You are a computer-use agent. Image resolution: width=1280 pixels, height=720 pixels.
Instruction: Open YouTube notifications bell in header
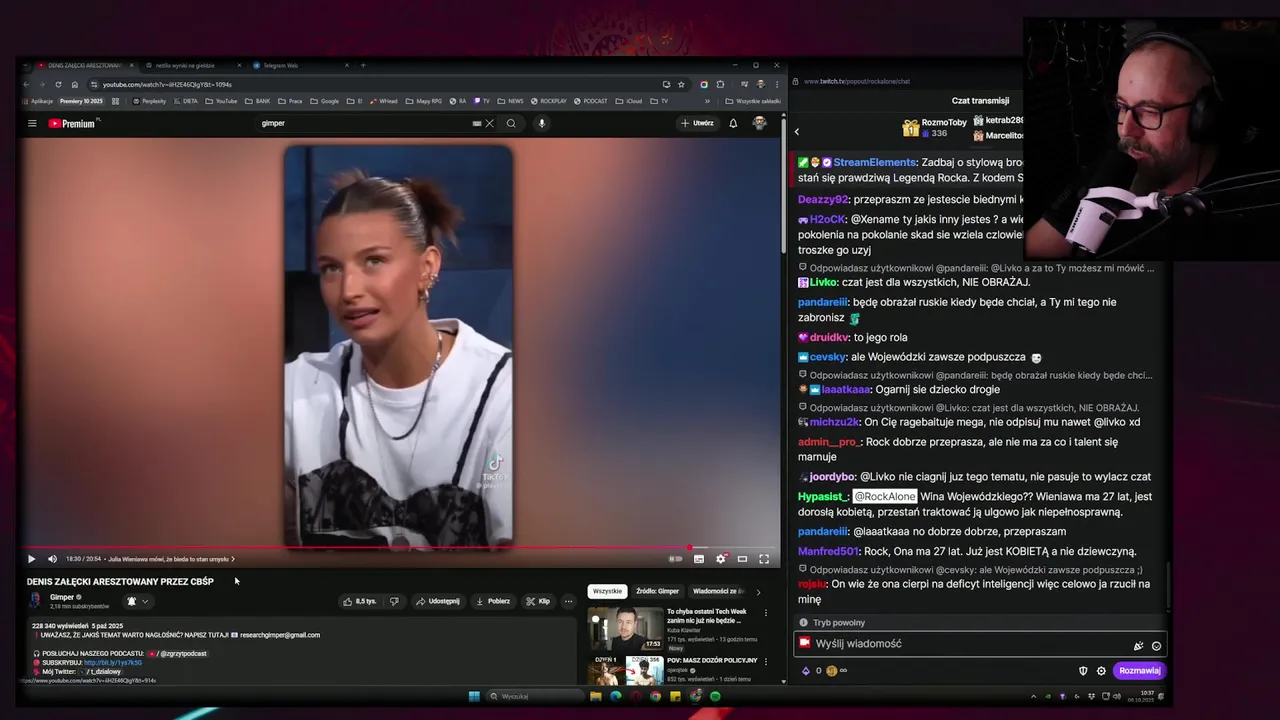[733, 124]
